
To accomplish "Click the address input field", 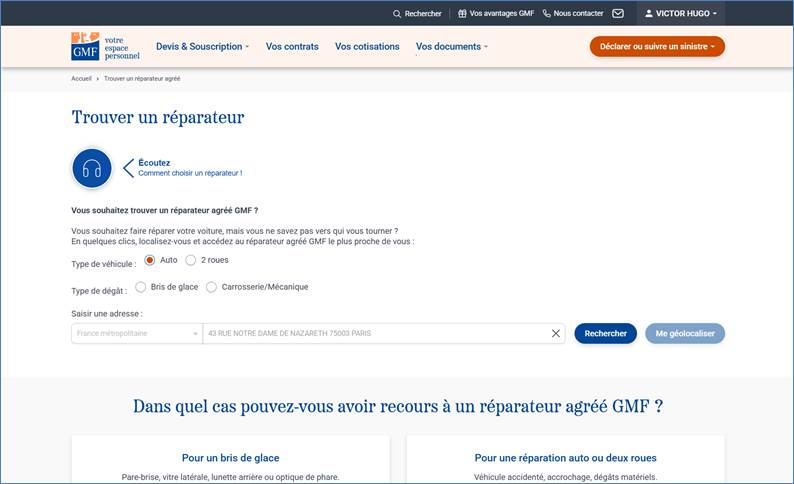I will [375, 333].
